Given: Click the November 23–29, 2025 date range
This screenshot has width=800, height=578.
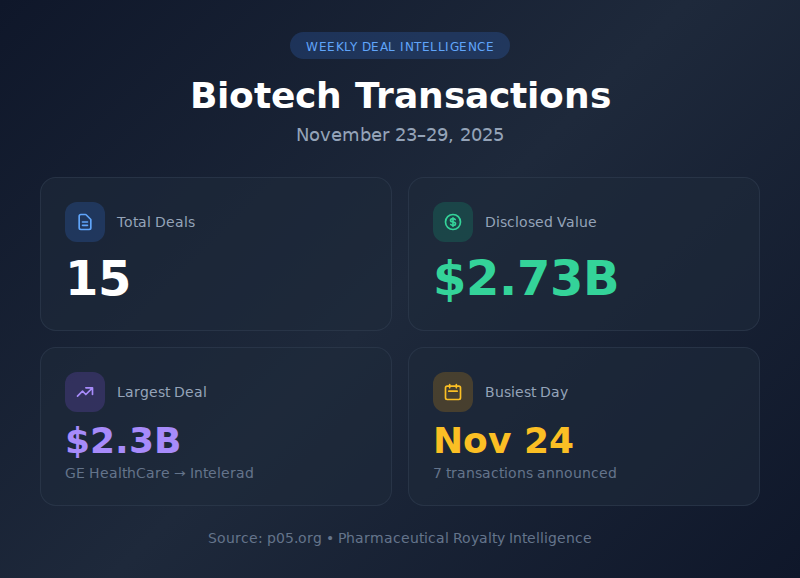Looking at the screenshot, I should [x=400, y=135].
